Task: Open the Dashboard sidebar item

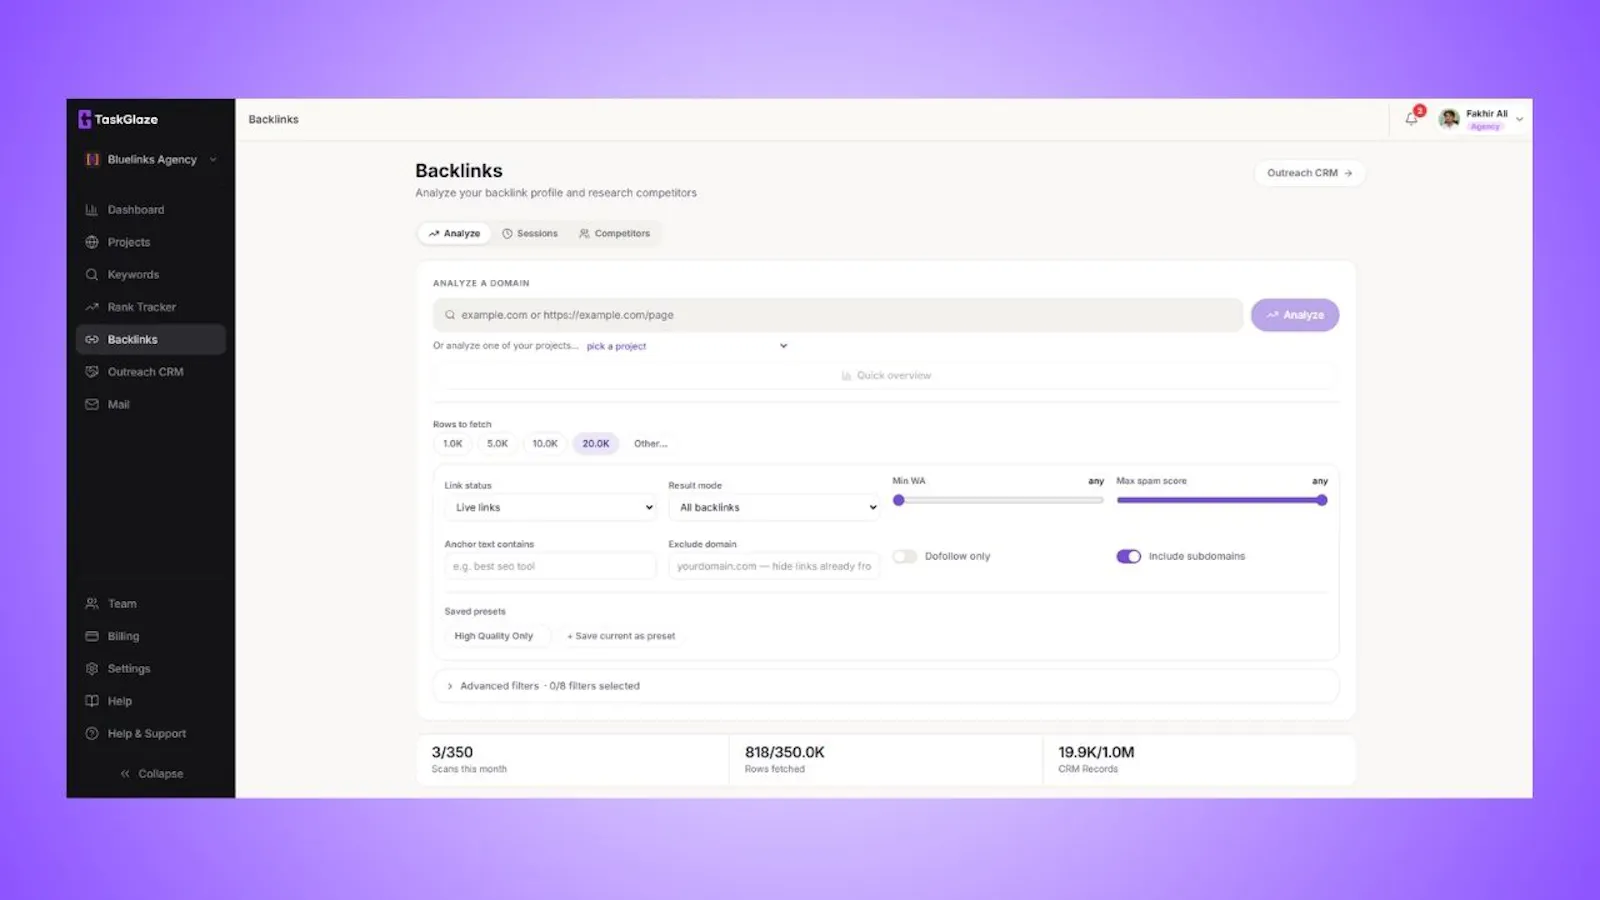Action: pyautogui.click(x=150, y=210)
